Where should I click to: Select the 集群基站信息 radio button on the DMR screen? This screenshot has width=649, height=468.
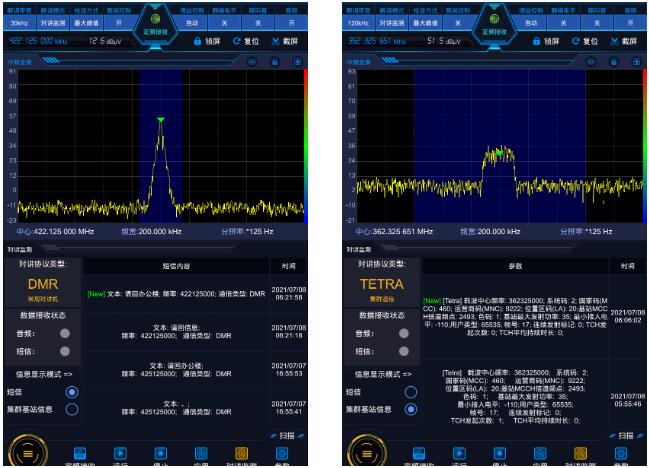tap(71, 409)
